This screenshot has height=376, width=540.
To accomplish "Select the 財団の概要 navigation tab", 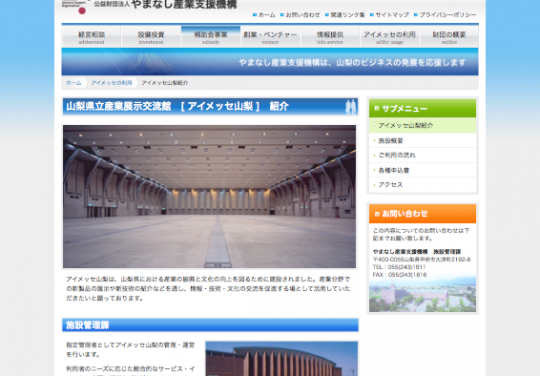I will click(449, 37).
